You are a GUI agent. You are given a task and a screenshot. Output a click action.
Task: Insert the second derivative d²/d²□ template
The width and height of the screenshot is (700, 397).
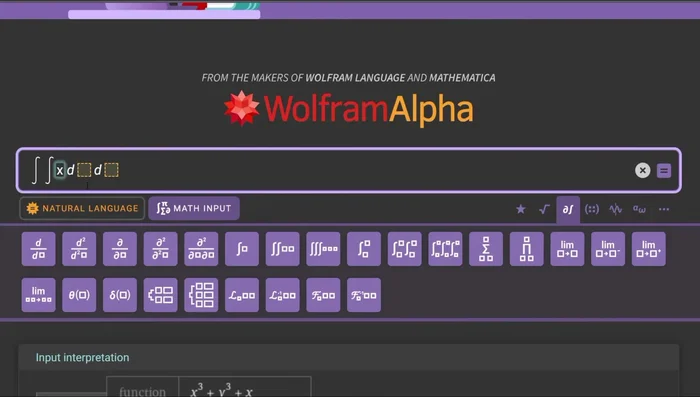[79, 249]
